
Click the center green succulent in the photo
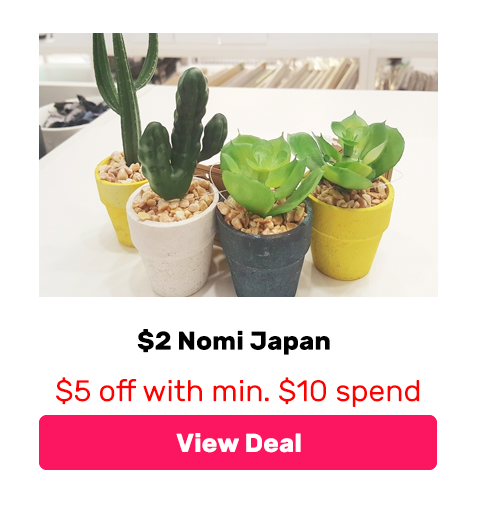click(x=263, y=173)
